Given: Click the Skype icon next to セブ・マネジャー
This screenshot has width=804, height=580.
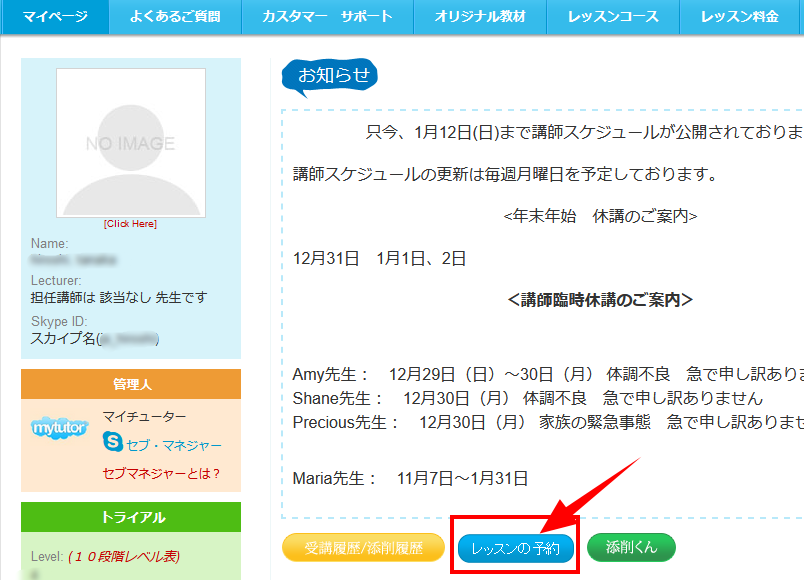Looking at the screenshot, I should tap(113, 442).
